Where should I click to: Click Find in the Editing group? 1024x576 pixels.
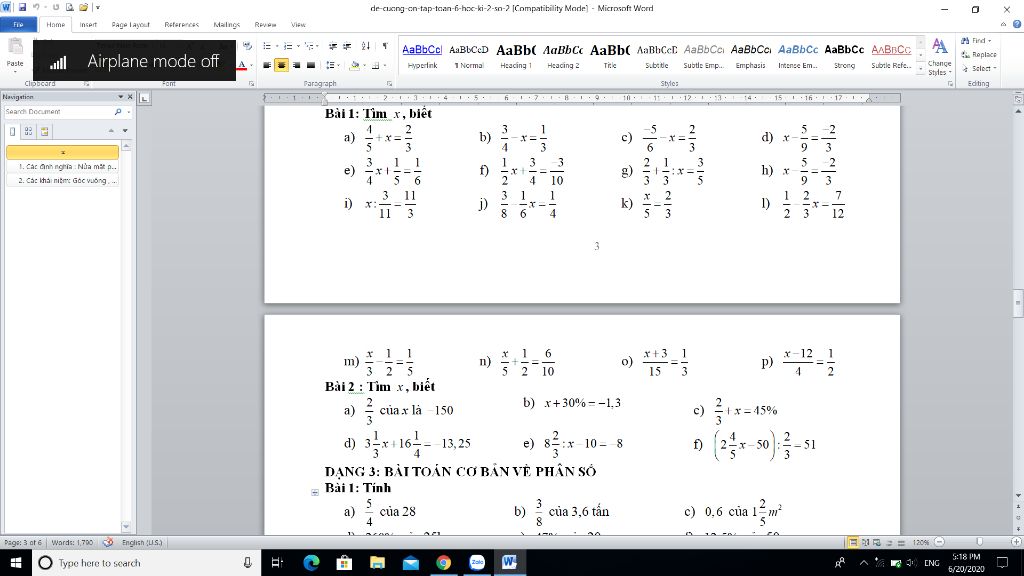point(976,40)
